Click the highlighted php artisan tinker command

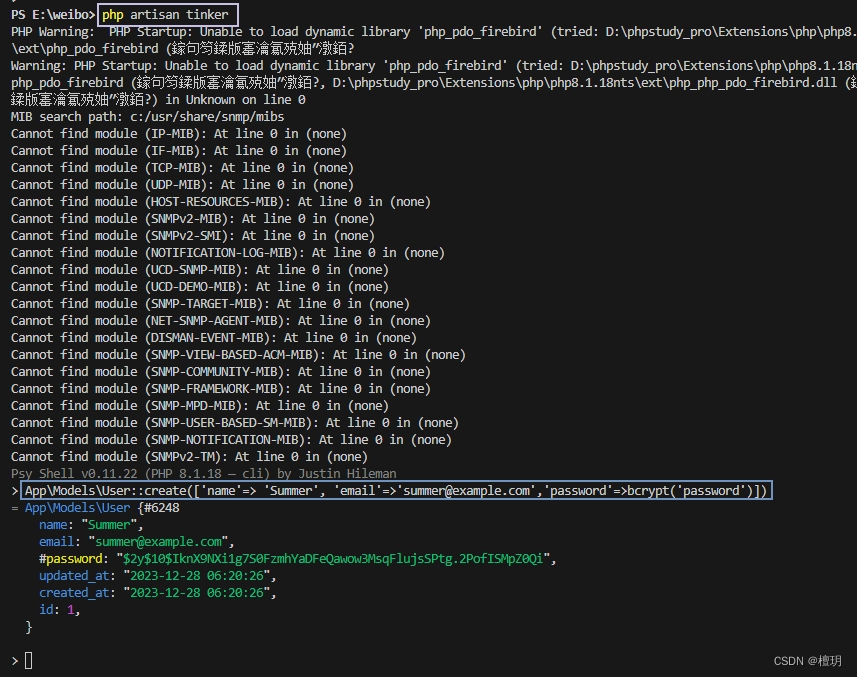(x=166, y=14)
